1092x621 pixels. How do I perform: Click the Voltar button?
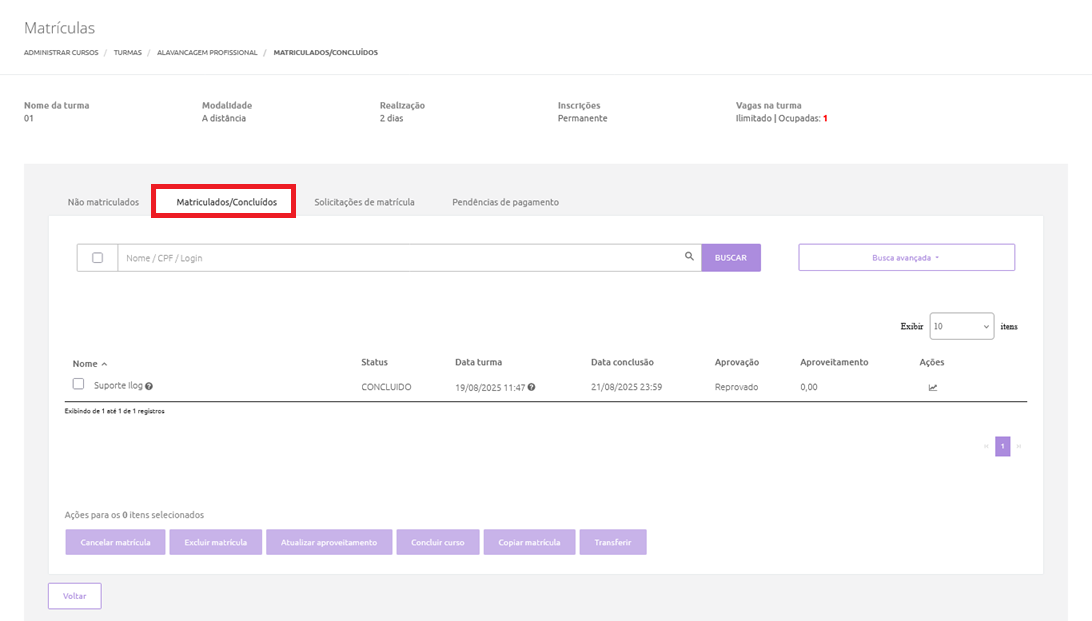75,596
